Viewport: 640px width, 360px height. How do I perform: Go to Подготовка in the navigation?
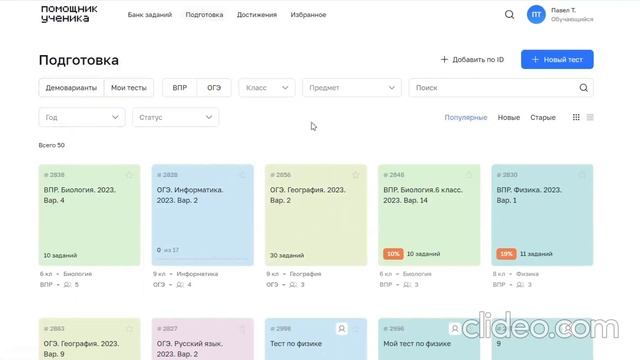pyautogui.click(x=204, y=15)
